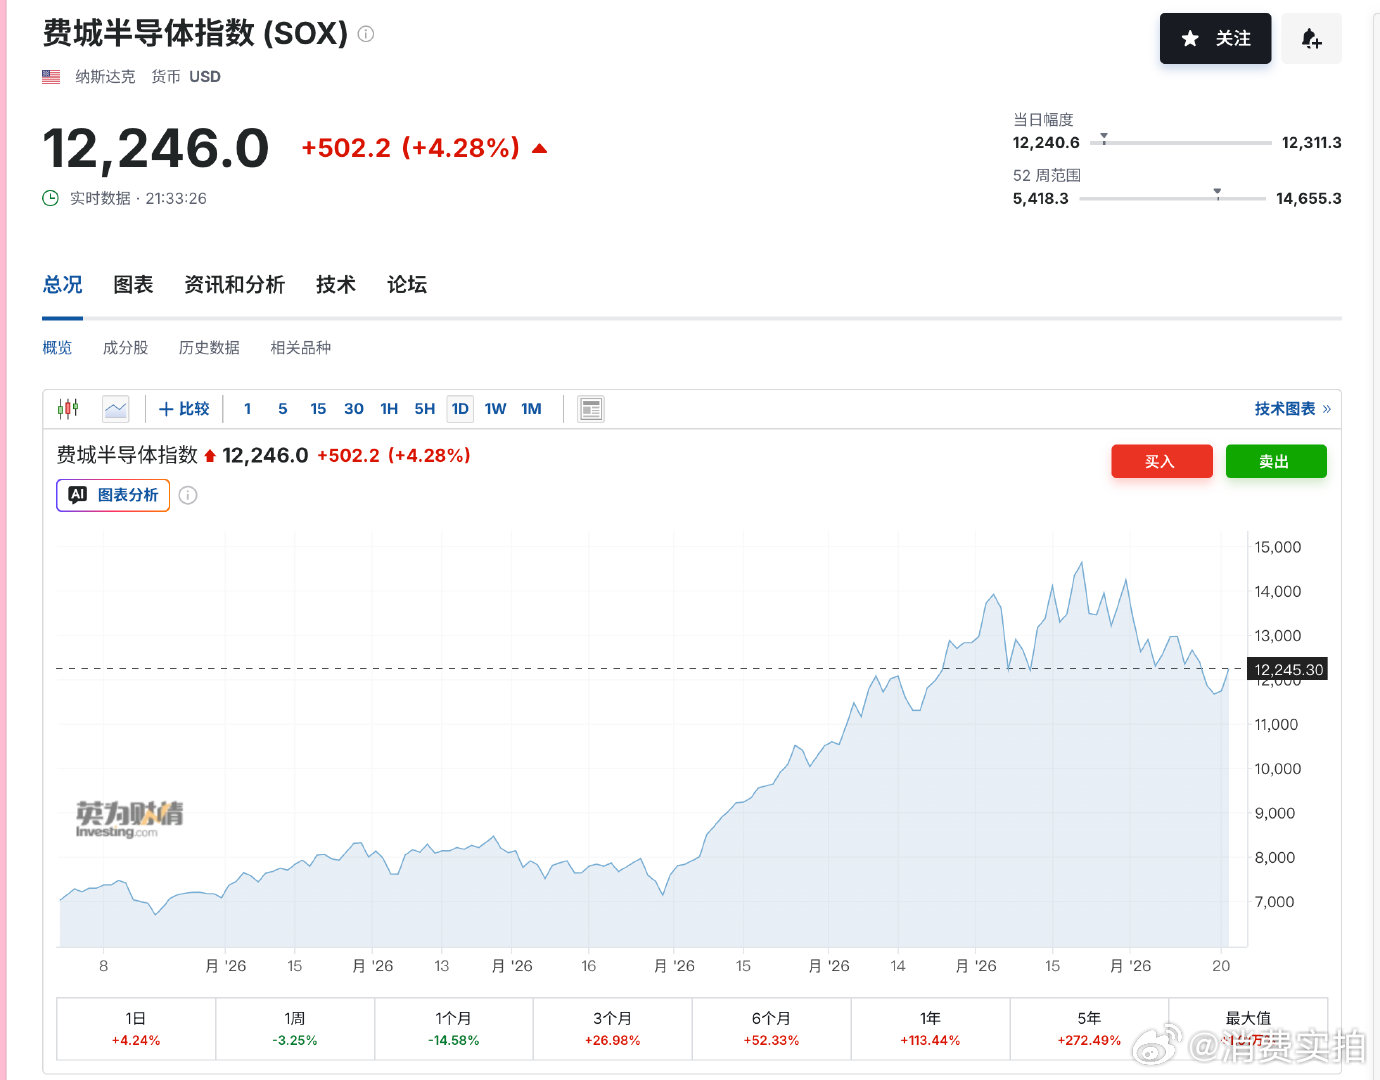Image resolution: width=1380 pixels, height=1080 pixels.
Task: Select the 1周 performance range
Action: [295, 1028]
